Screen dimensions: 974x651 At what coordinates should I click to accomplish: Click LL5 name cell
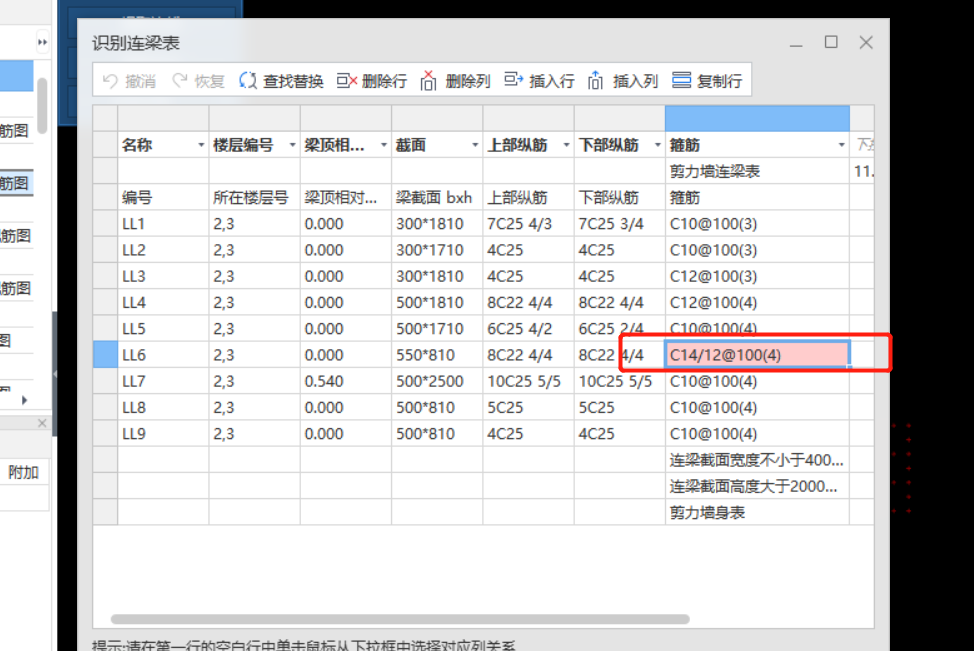click(x=163, y=329)
